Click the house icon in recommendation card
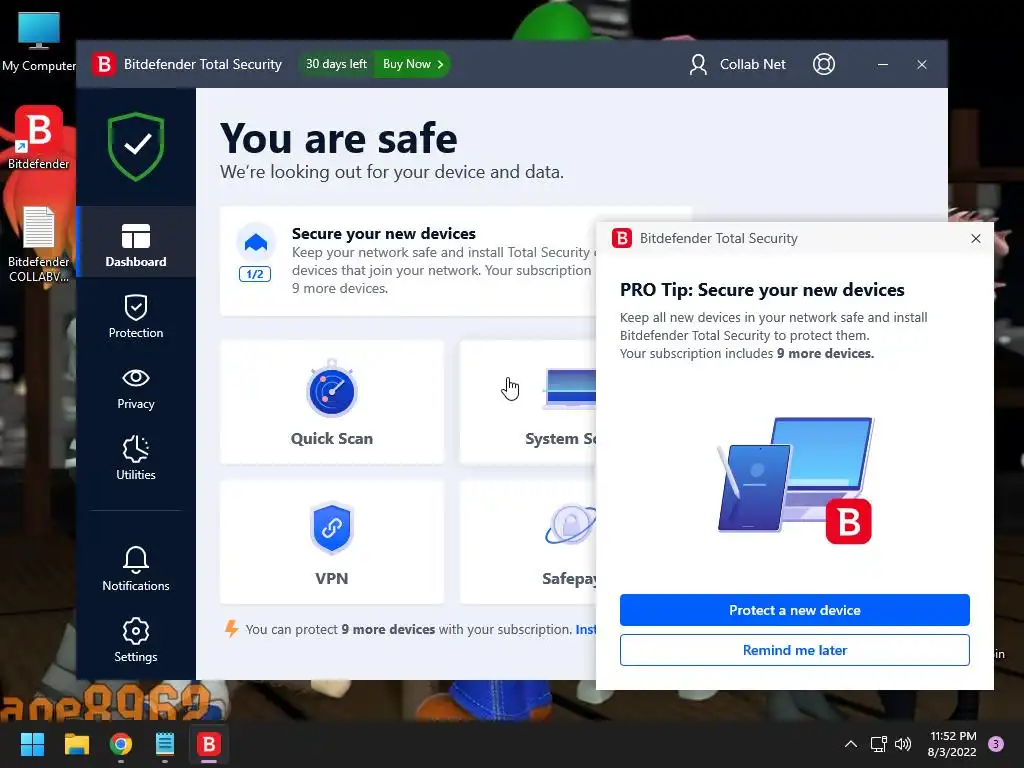This screenshot has height=768, width=1024. pyautogui.click(x=255, y=242)
